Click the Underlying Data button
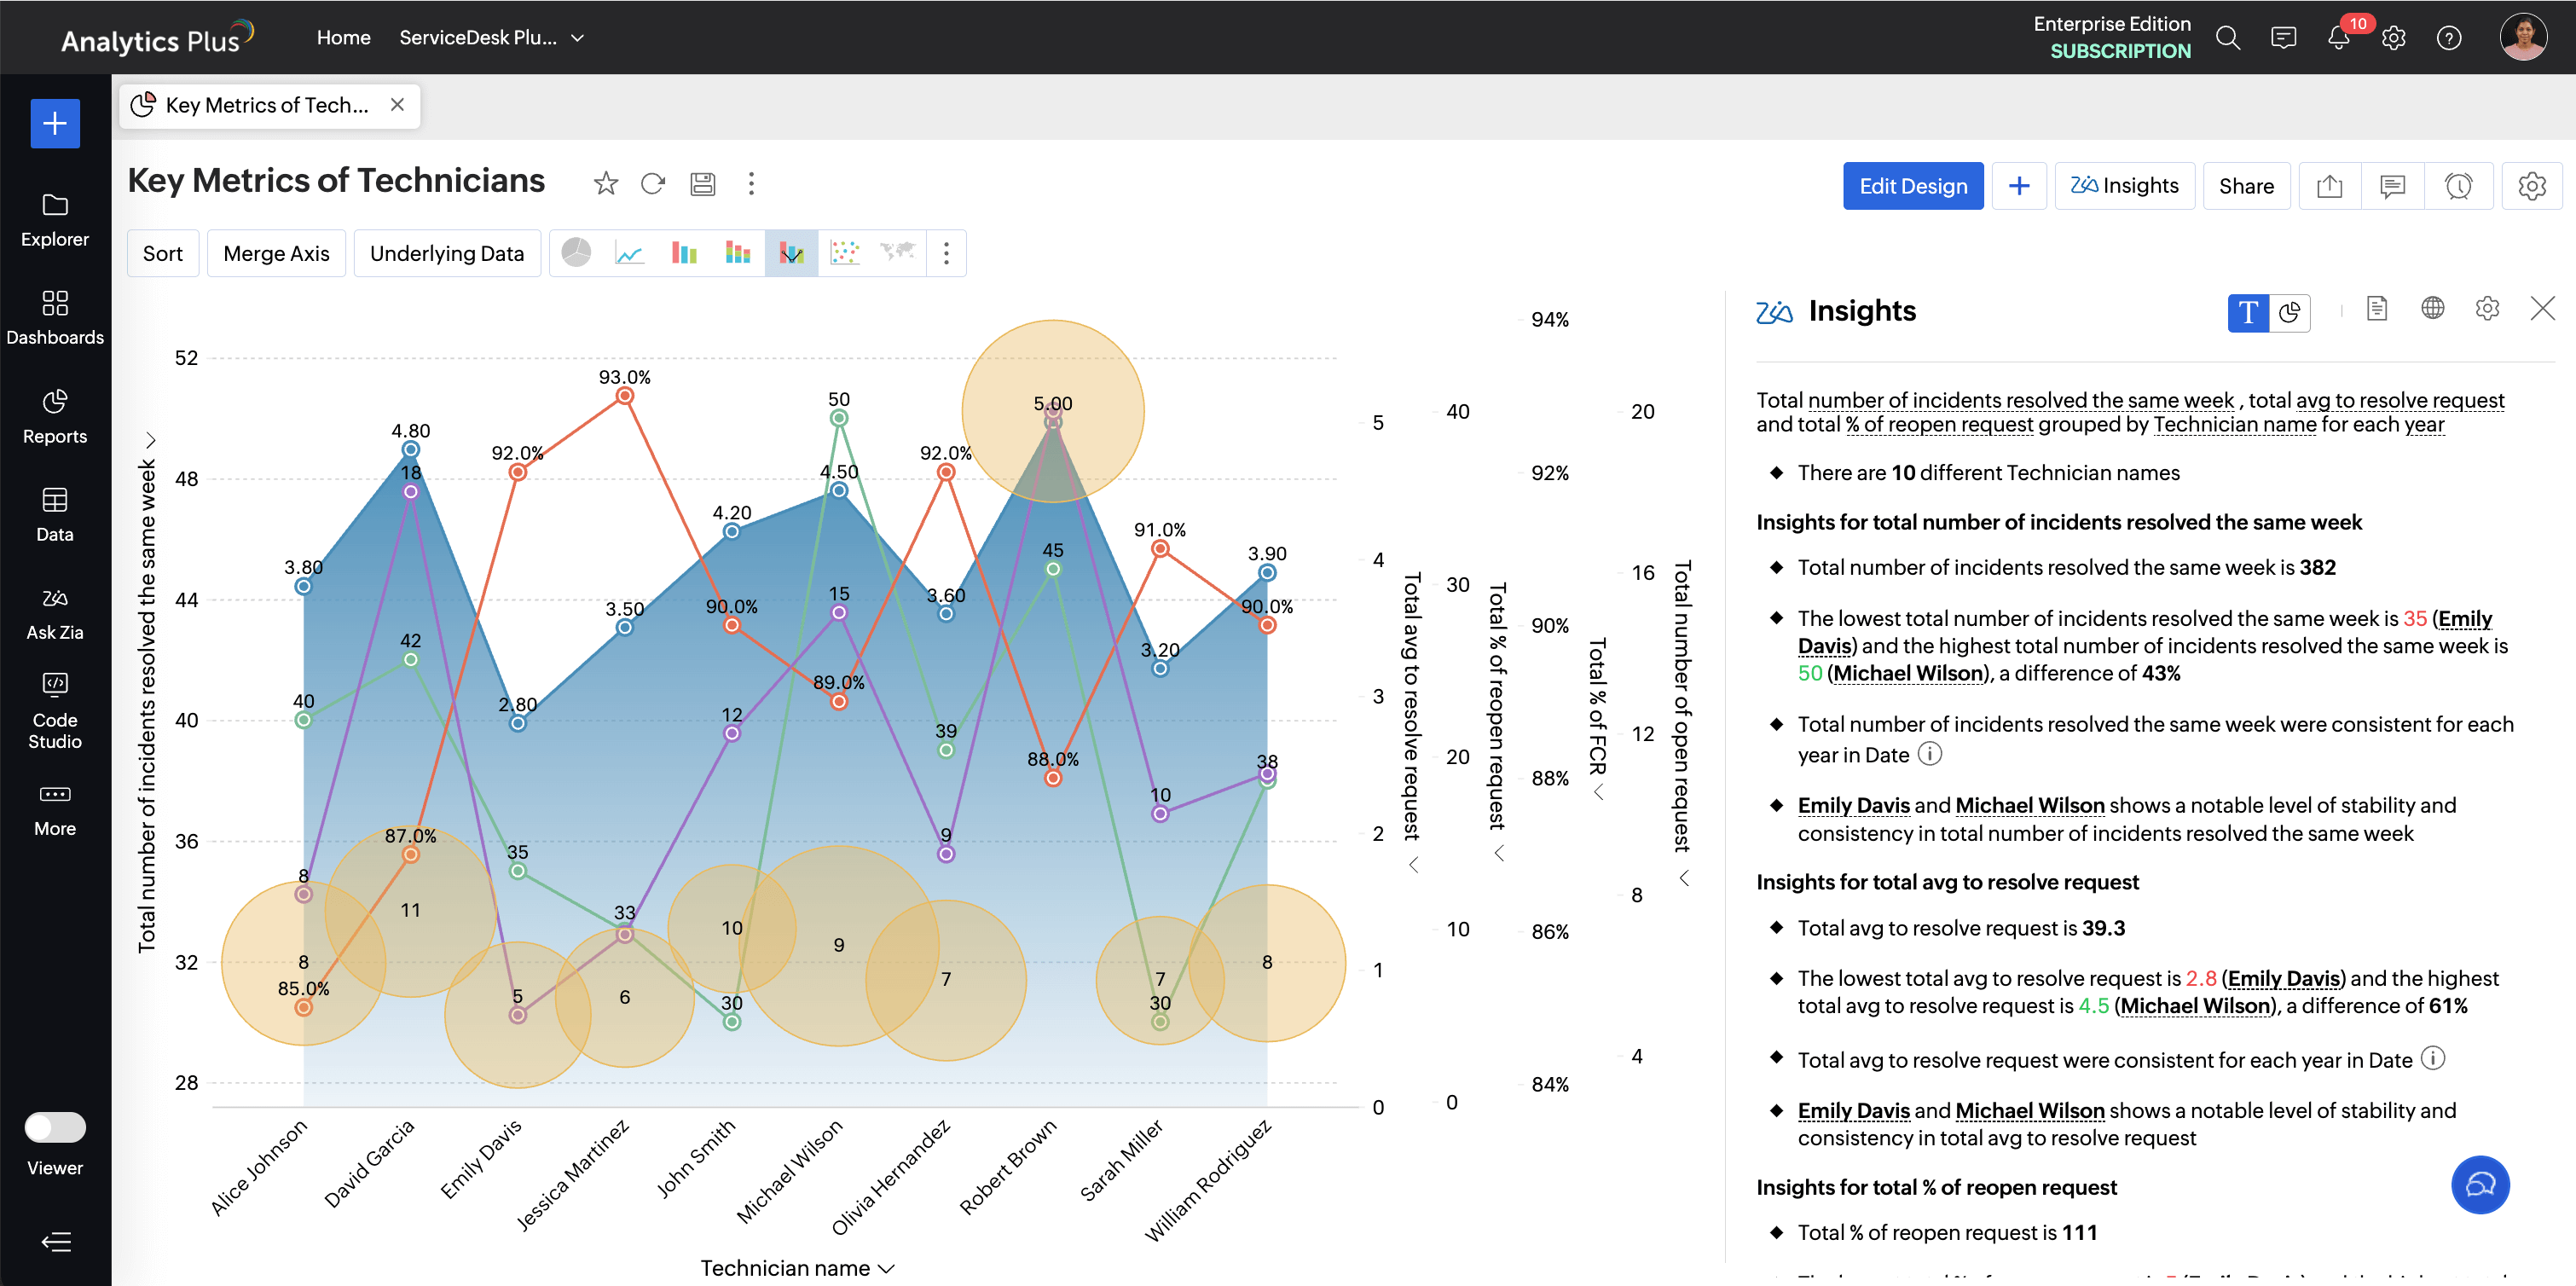 click(447, 253)
